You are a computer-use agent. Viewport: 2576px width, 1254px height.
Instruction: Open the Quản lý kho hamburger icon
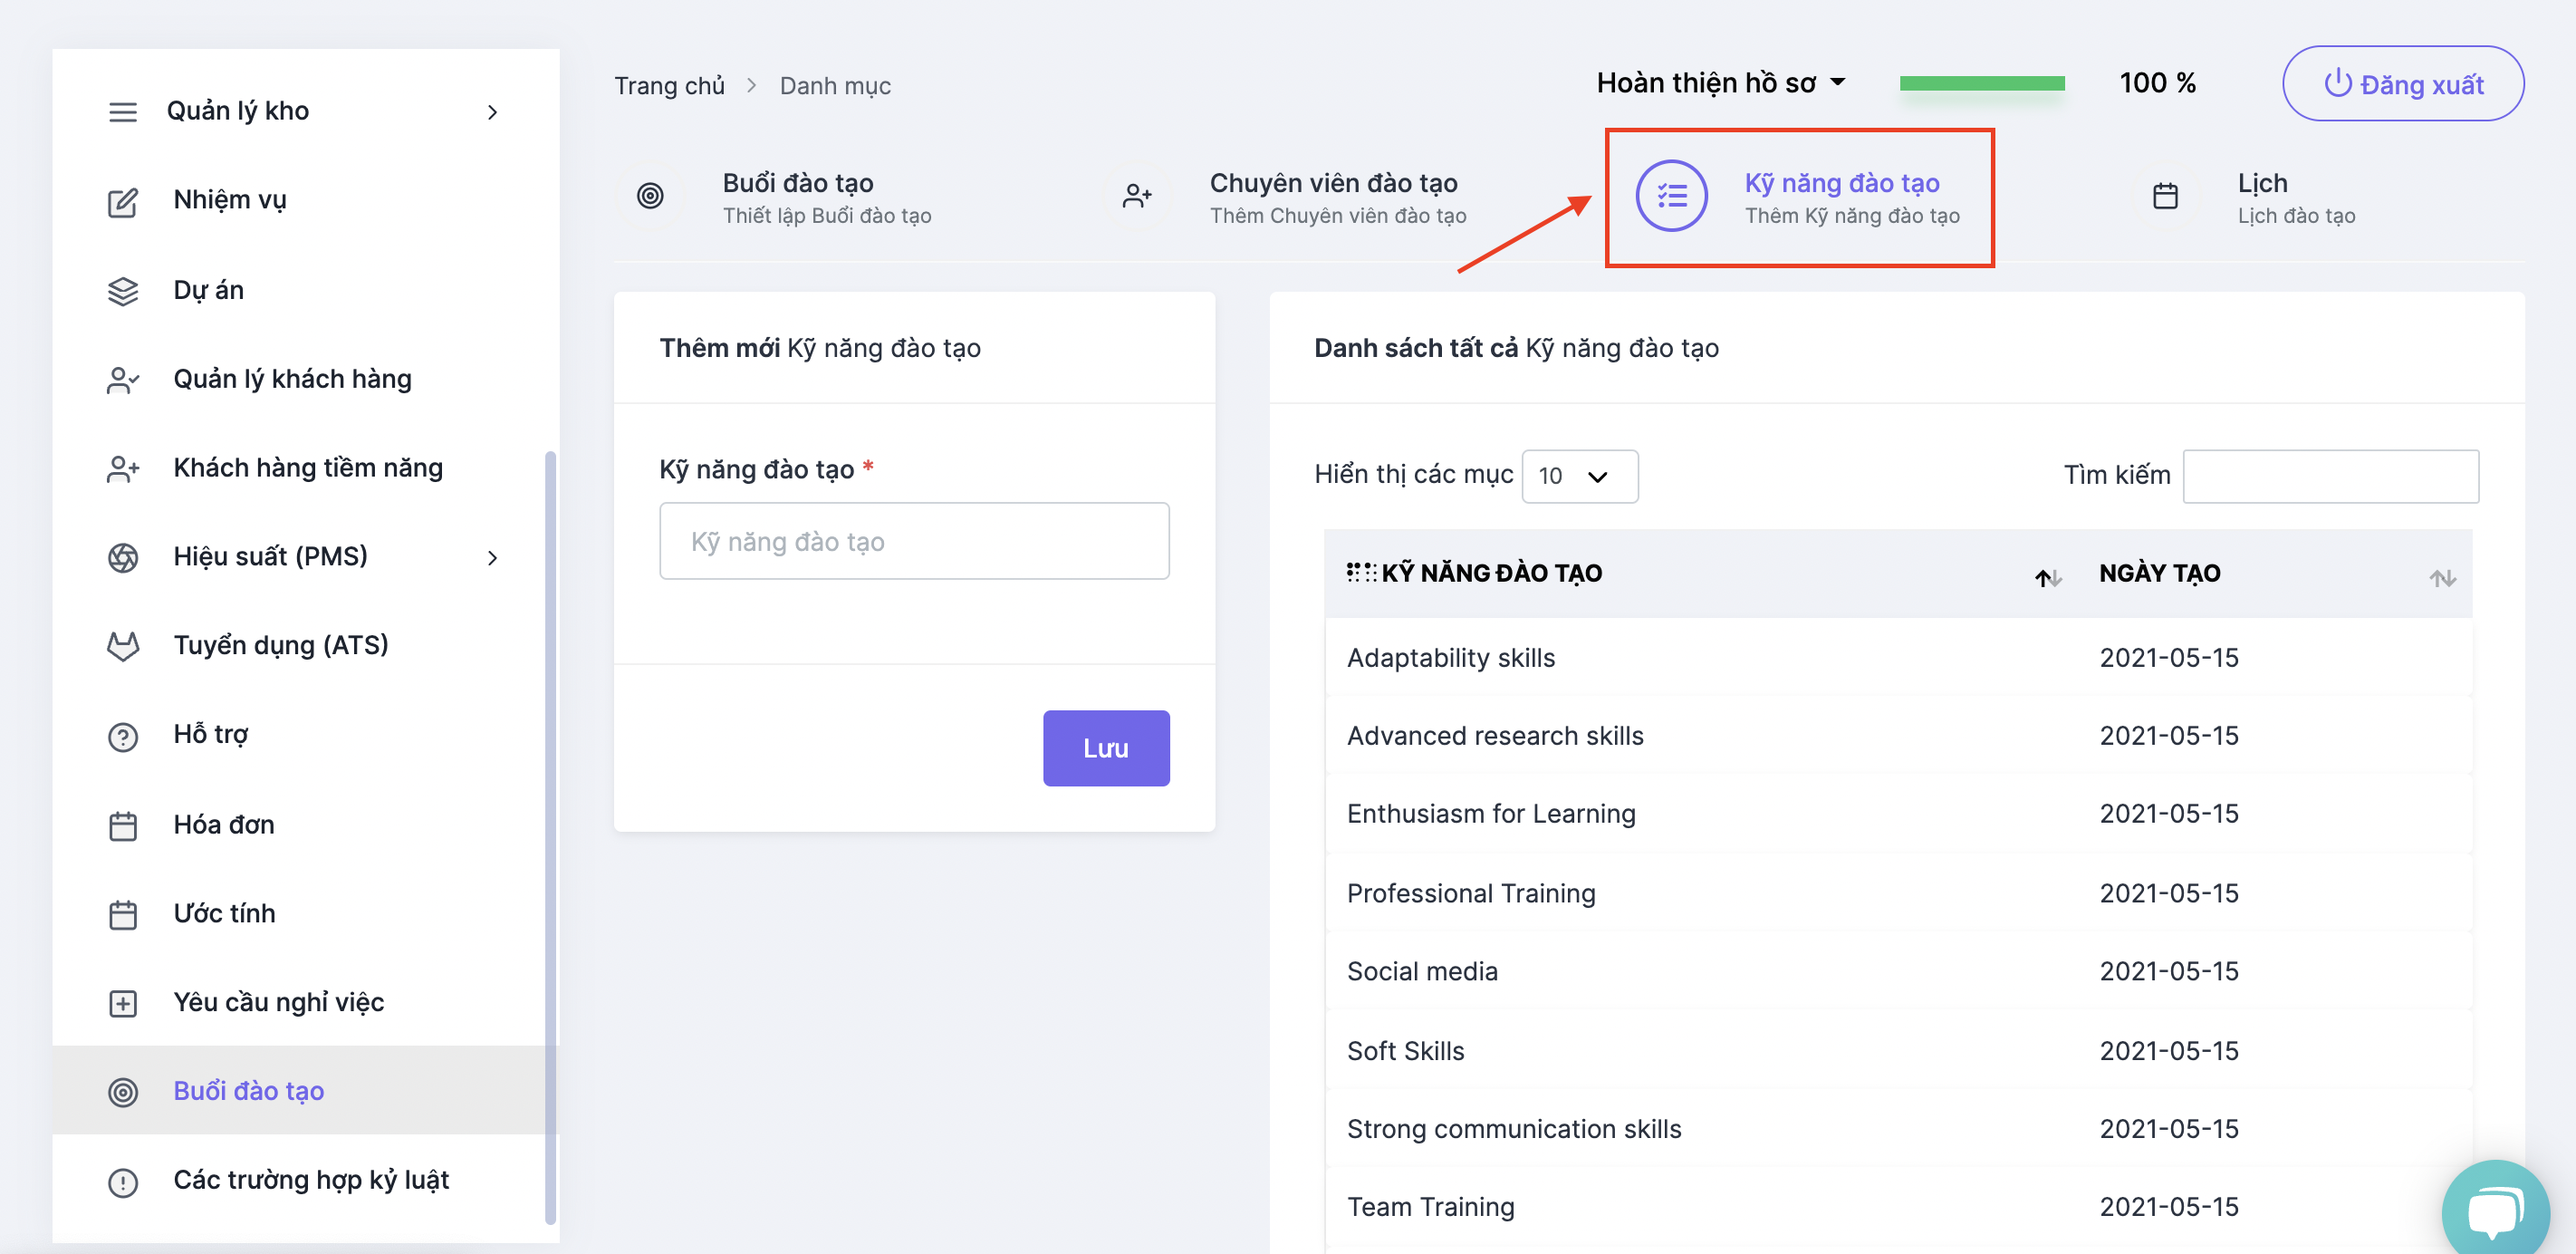[x=123, y=112]
